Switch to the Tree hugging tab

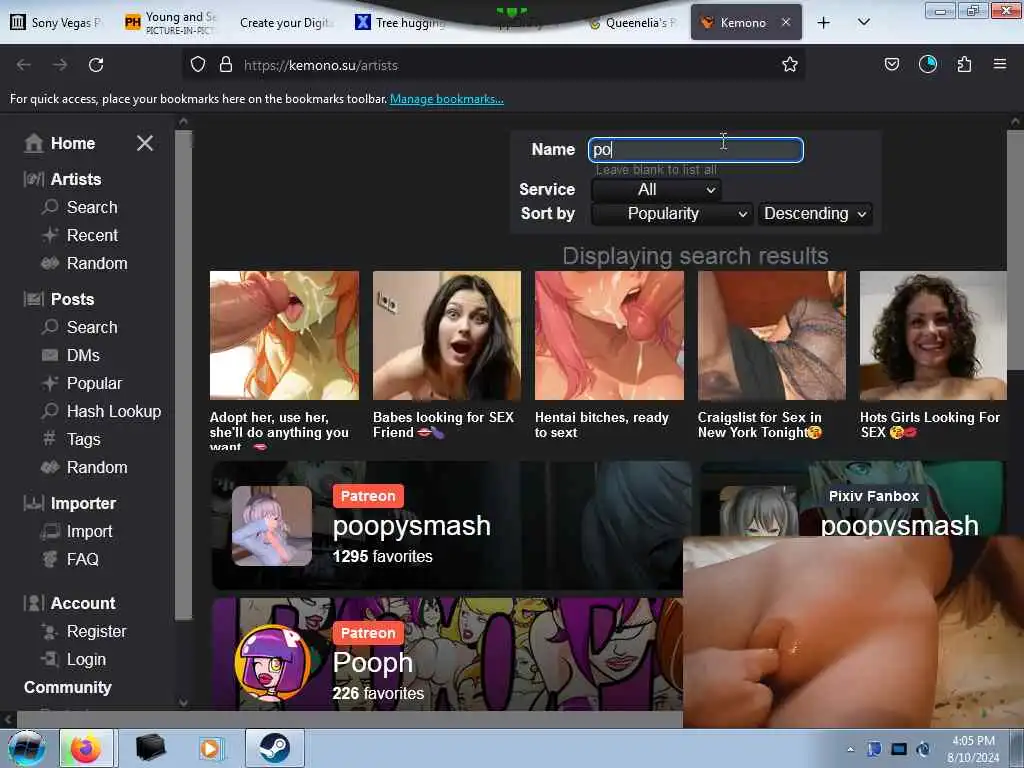402,23
